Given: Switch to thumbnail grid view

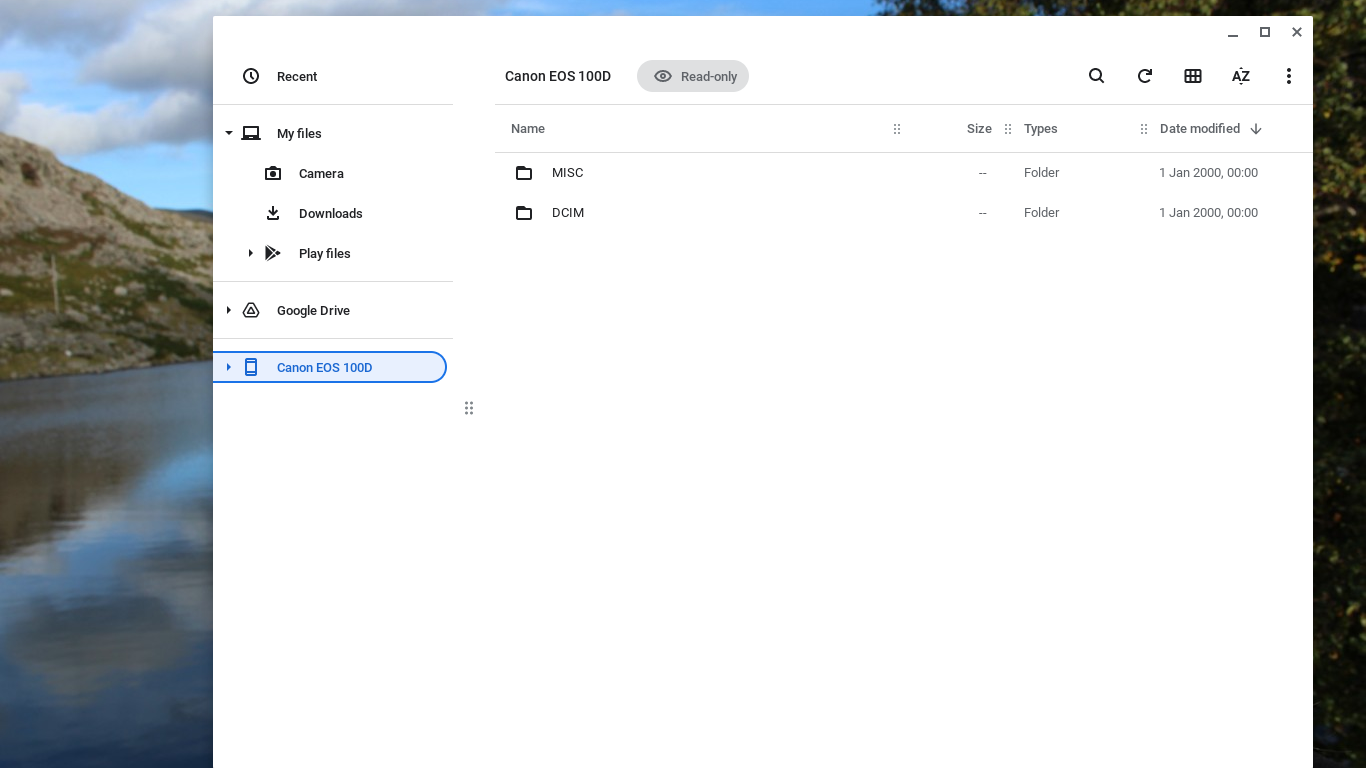Looking at the screenshot, I should [x=1193, y=76].
